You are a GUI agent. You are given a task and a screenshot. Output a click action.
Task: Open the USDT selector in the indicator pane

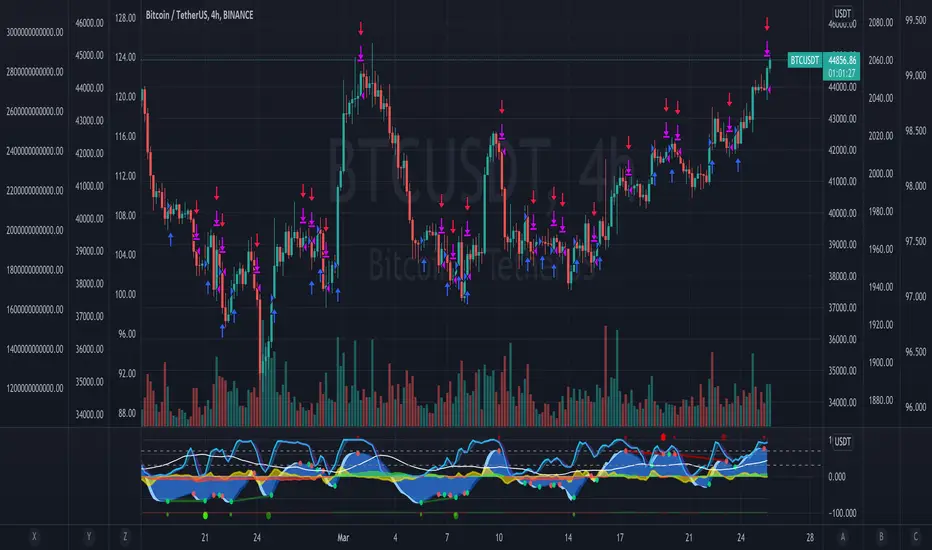(842, 442)
